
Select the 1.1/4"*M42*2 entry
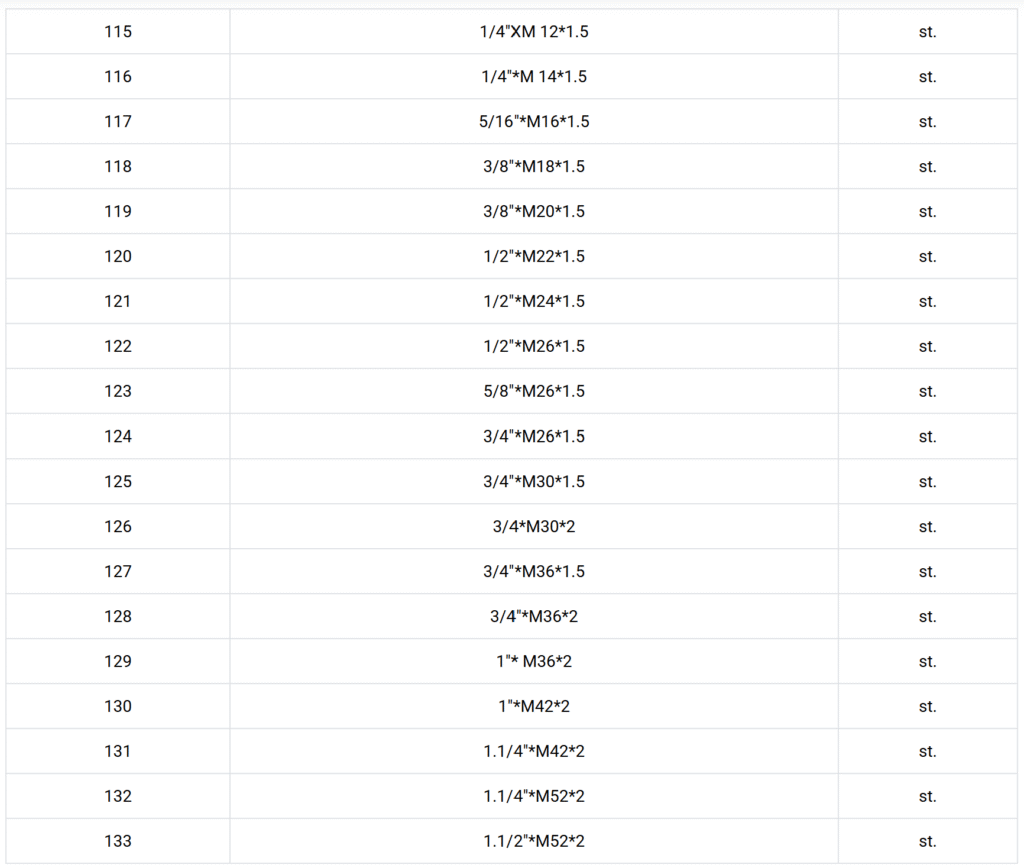point(533,752)
